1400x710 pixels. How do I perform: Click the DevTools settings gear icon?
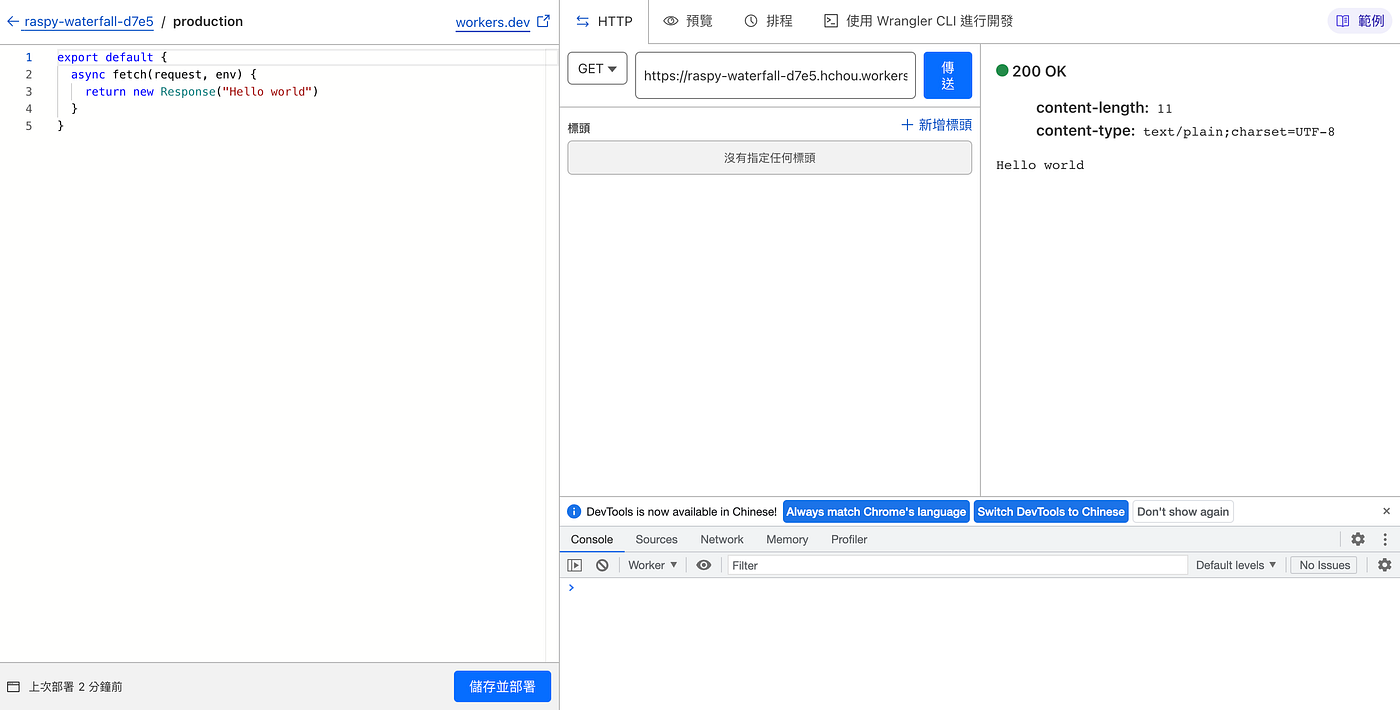coord(1357,539)
